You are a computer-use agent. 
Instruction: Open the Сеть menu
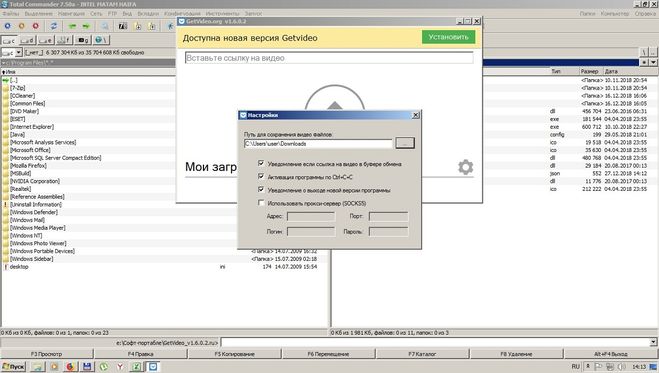point(96,13)
